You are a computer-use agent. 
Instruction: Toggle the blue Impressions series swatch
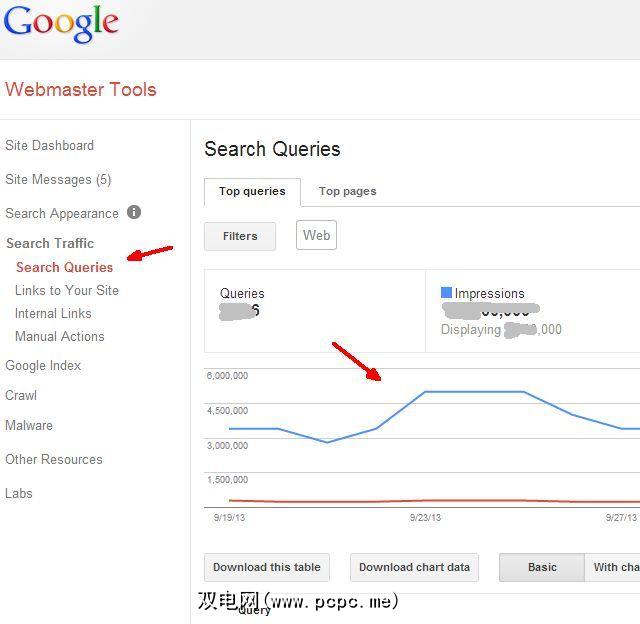446,292
